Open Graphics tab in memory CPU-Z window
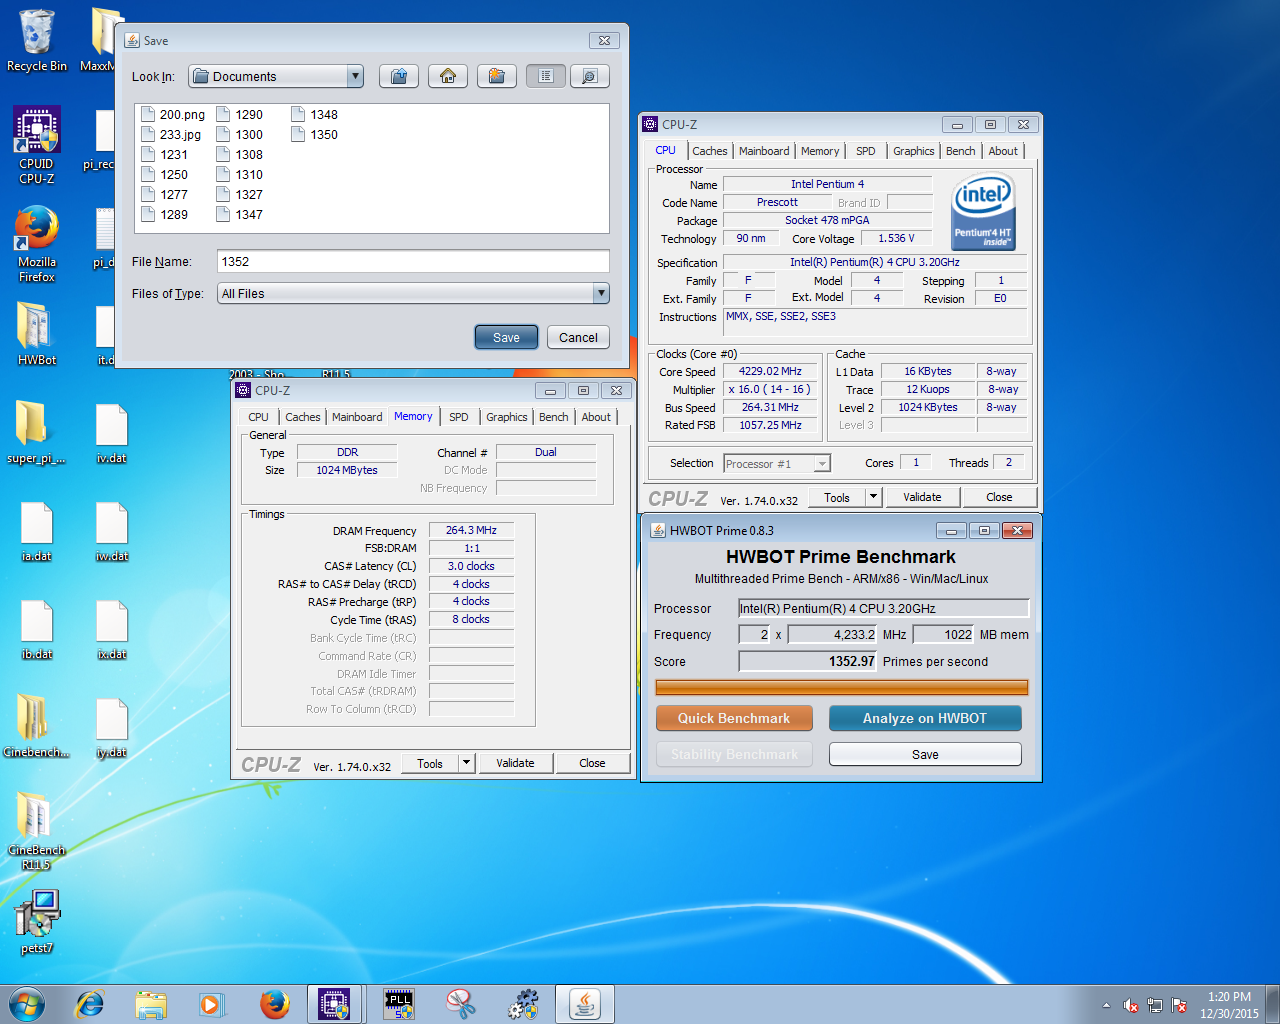 [x=507, y=417]
